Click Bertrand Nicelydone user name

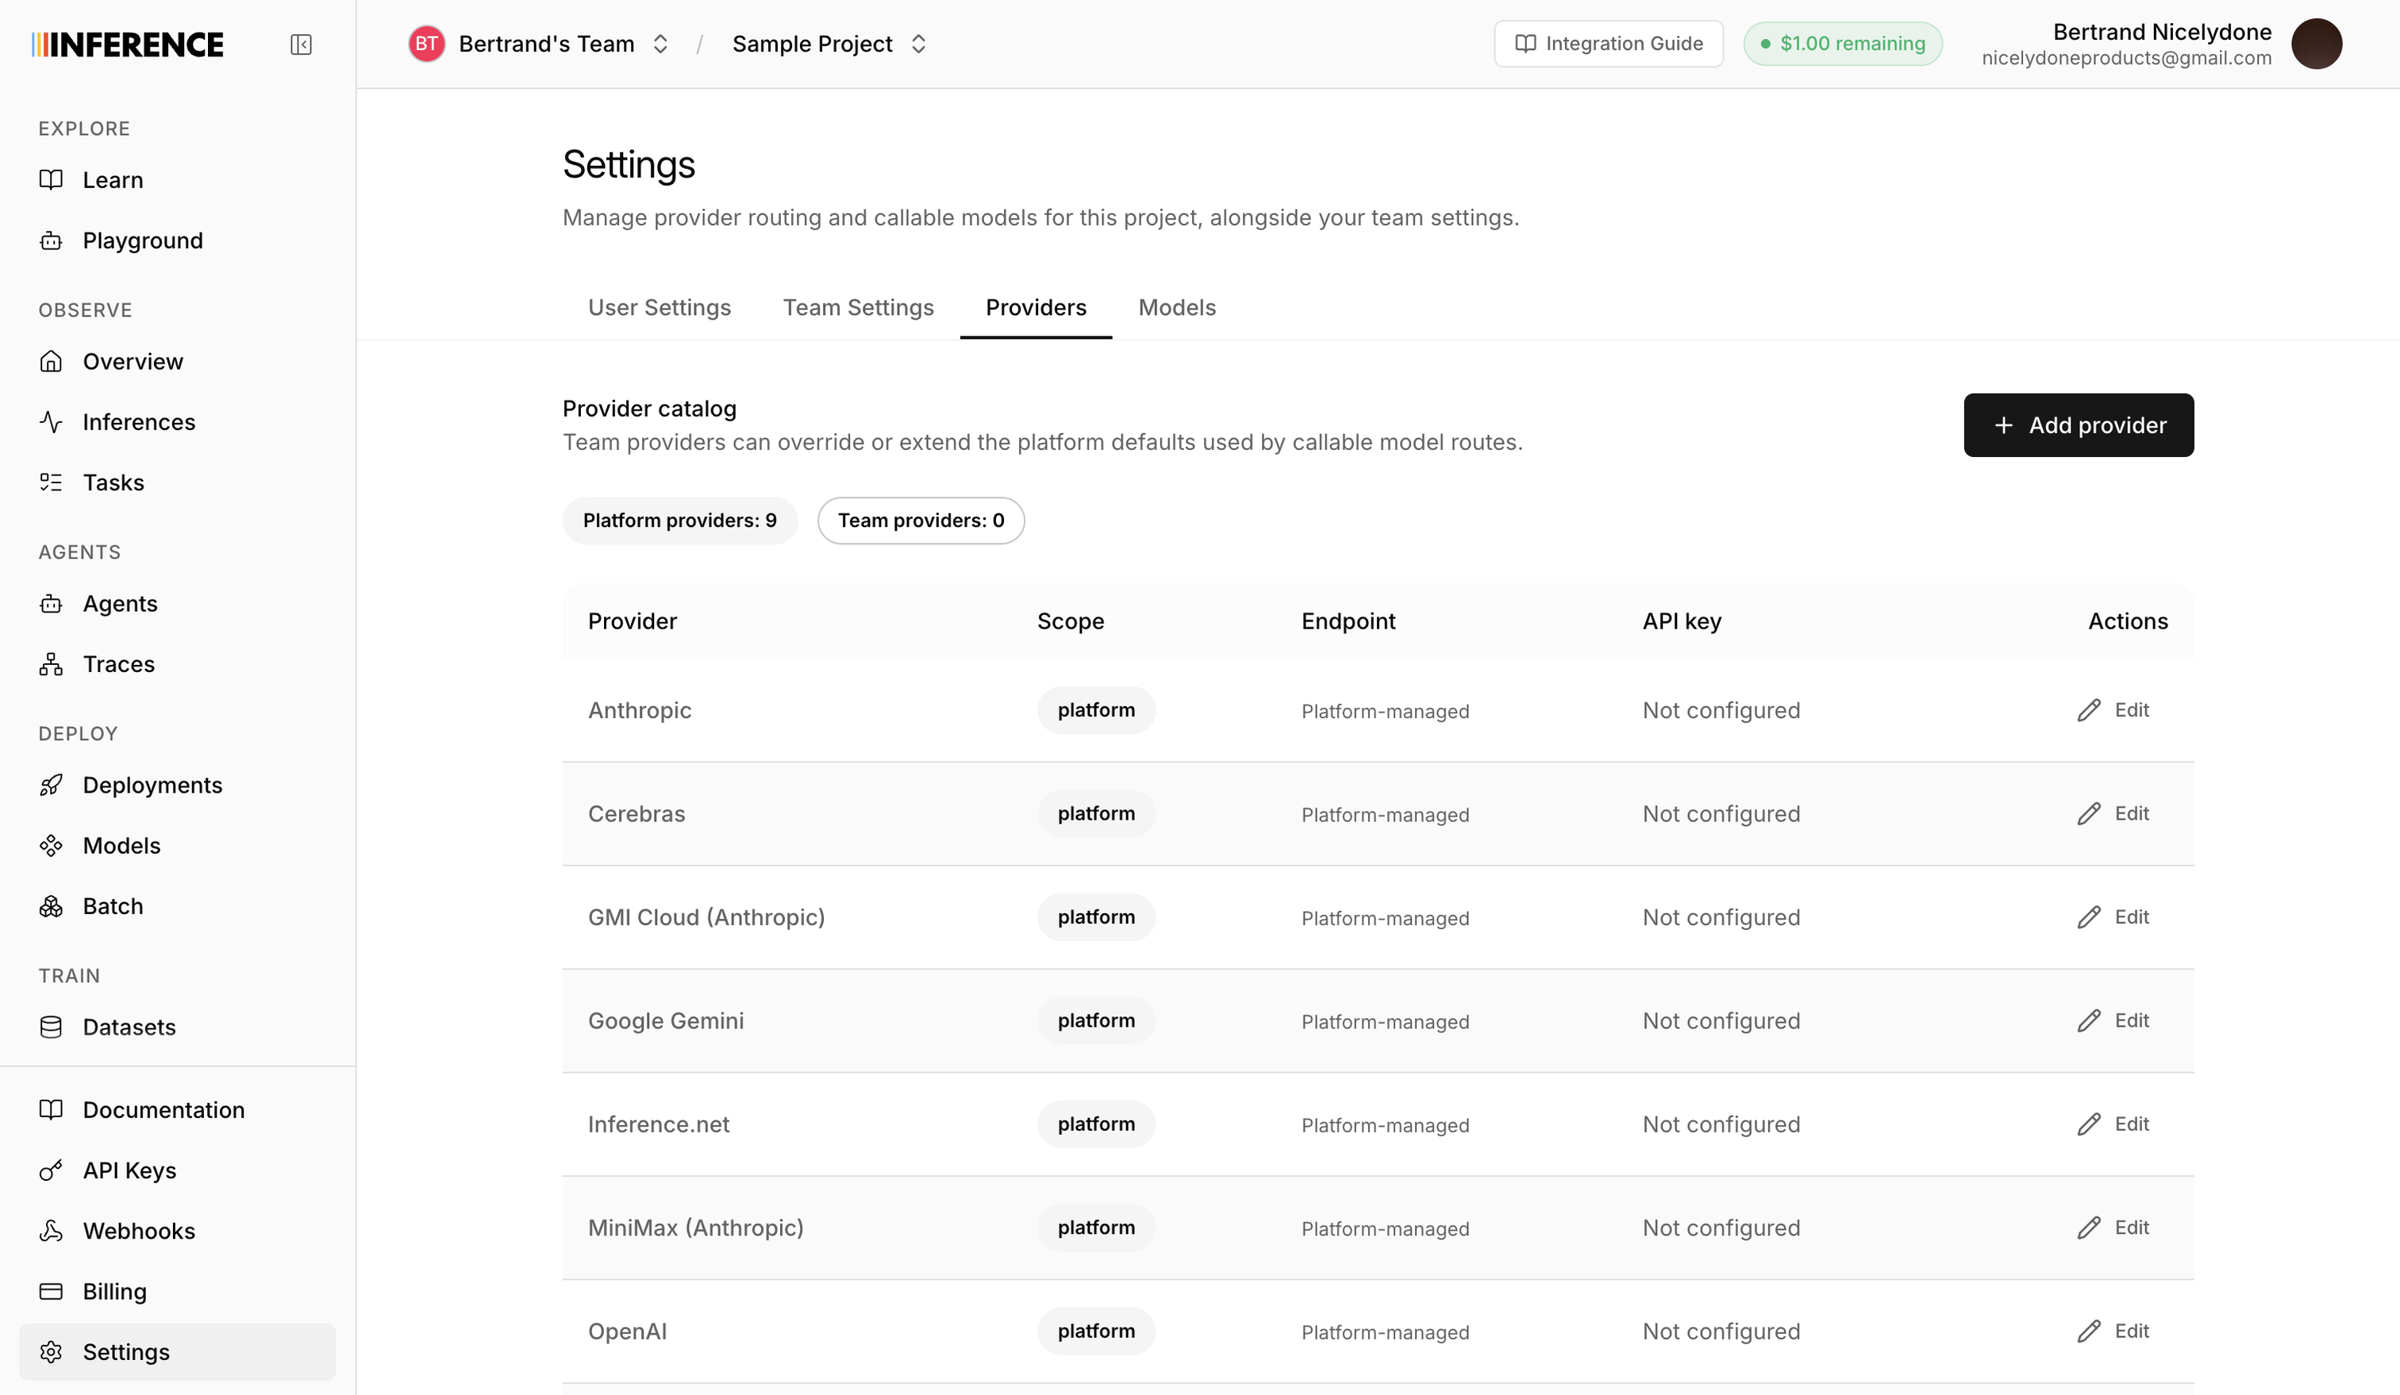[x=2162, y=32]
